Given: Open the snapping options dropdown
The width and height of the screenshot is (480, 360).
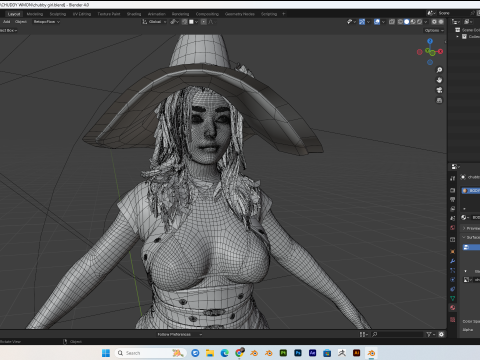Looking at the screenshot, I should pos(193,22).
